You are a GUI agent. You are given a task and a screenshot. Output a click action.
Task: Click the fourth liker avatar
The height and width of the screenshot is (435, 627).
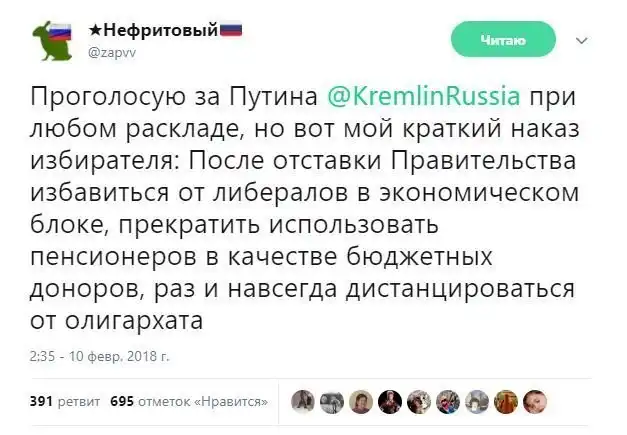389,402
